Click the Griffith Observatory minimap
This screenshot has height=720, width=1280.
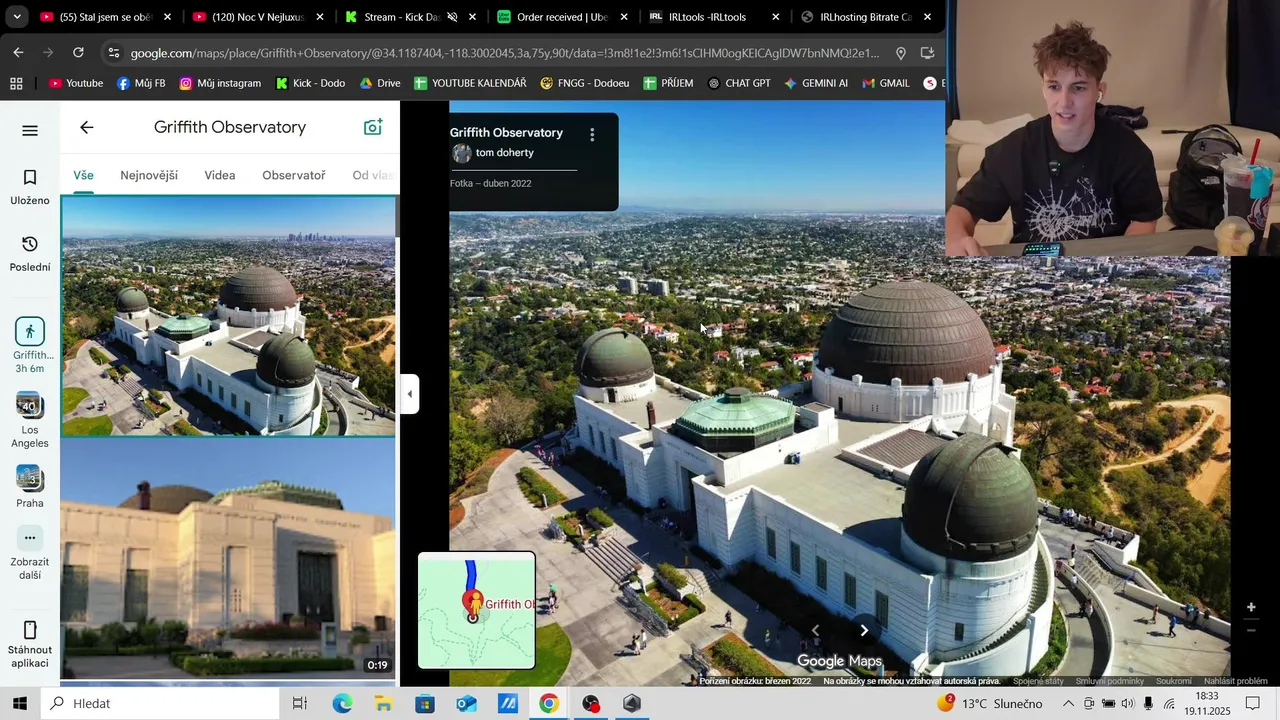pos(477,610)
